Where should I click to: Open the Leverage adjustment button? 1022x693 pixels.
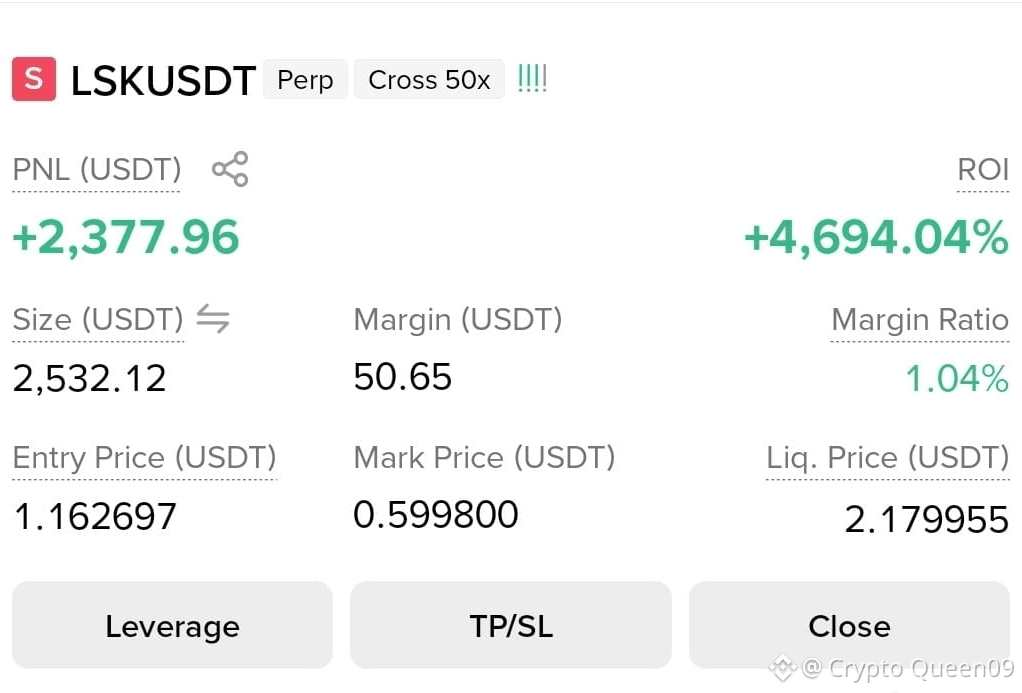[172, 625]
